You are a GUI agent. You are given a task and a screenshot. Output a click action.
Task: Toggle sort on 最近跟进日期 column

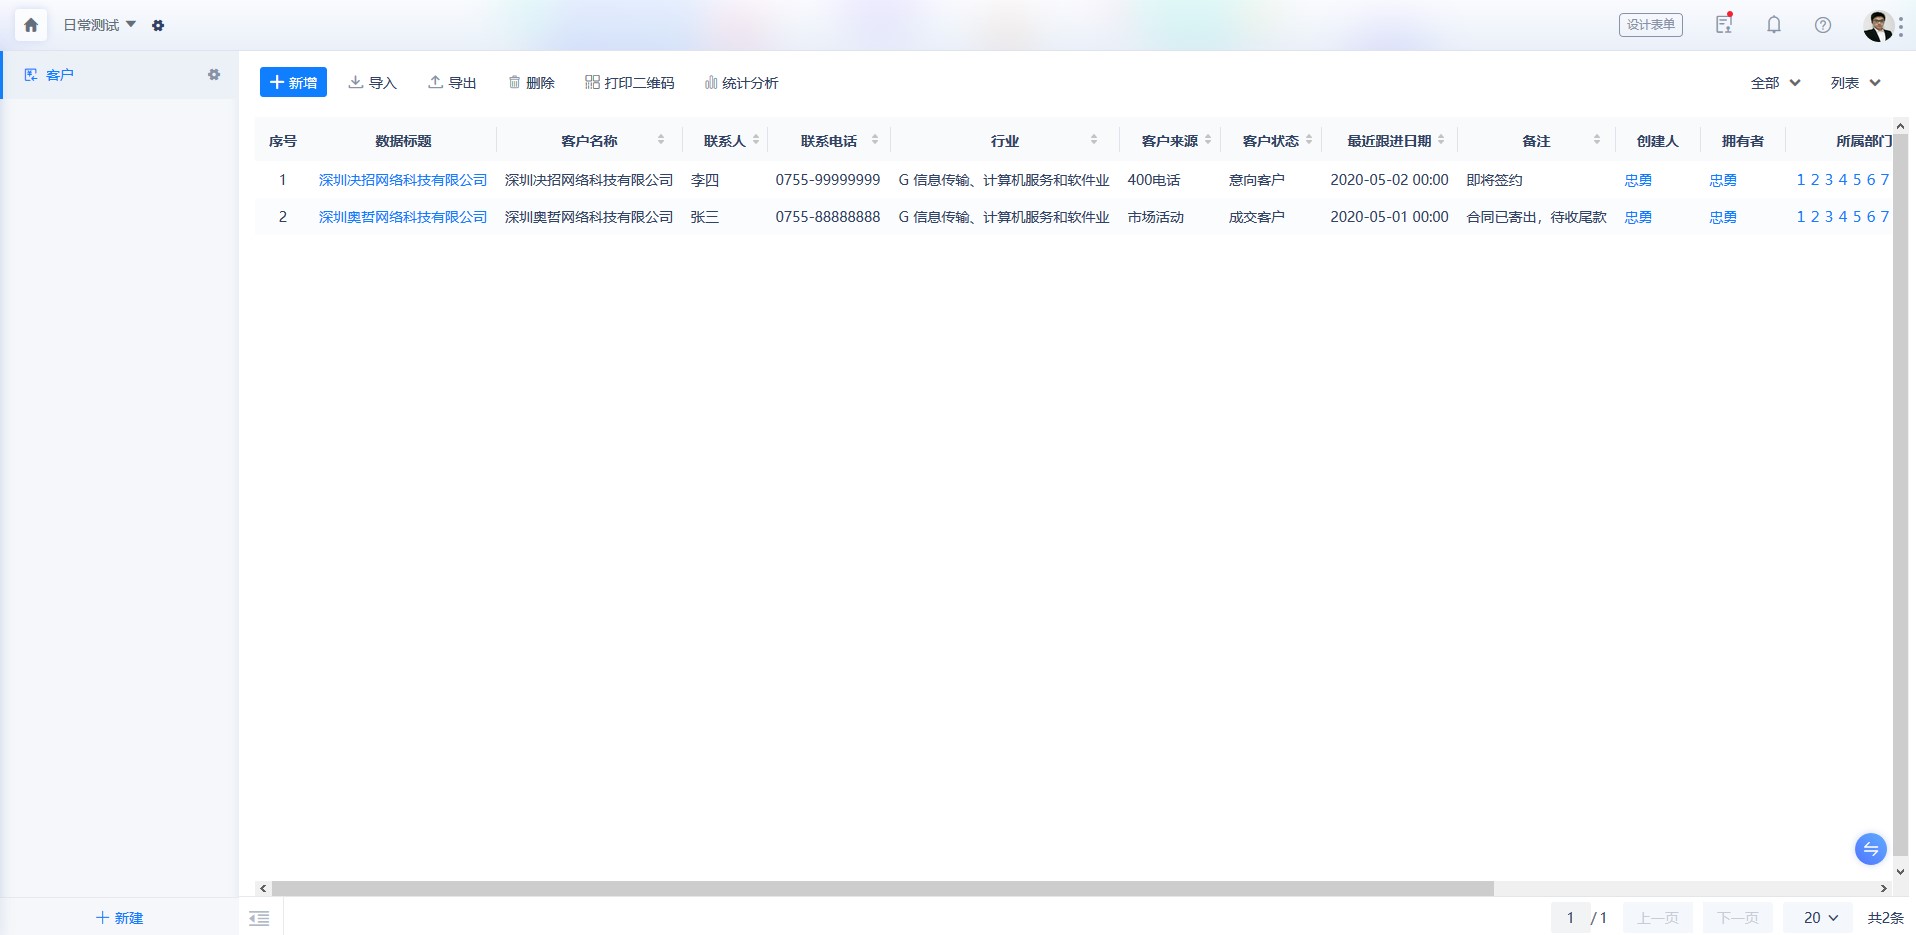(x=1441, y=140)
